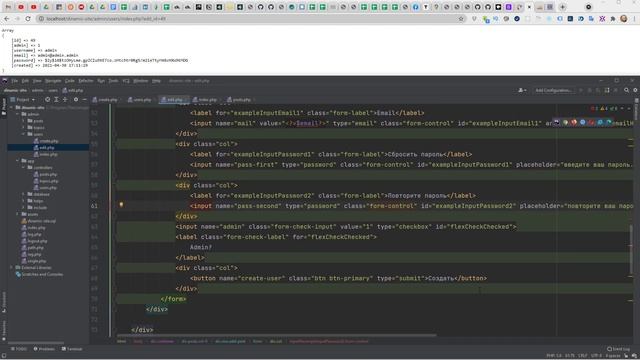The image size is (640, 360).
Task: Expand the assets folder
Action: coord(18,214)
